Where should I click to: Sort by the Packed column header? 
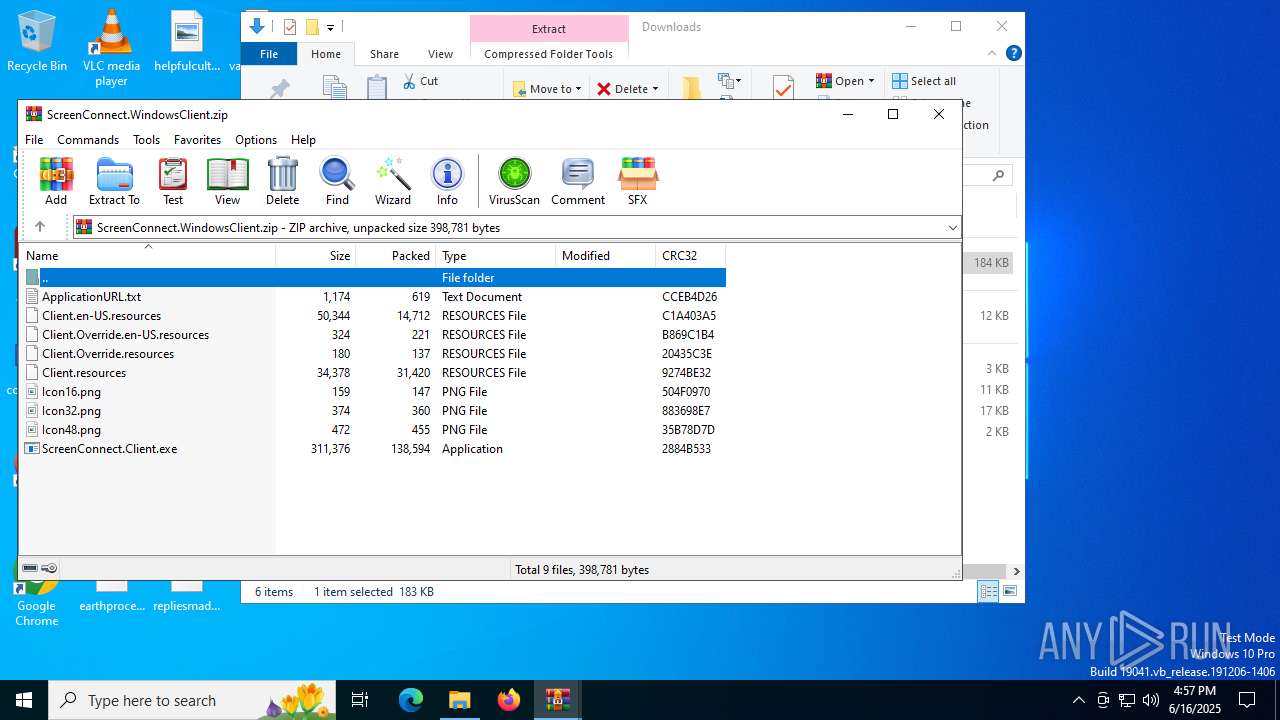click(x=396, y=256)
